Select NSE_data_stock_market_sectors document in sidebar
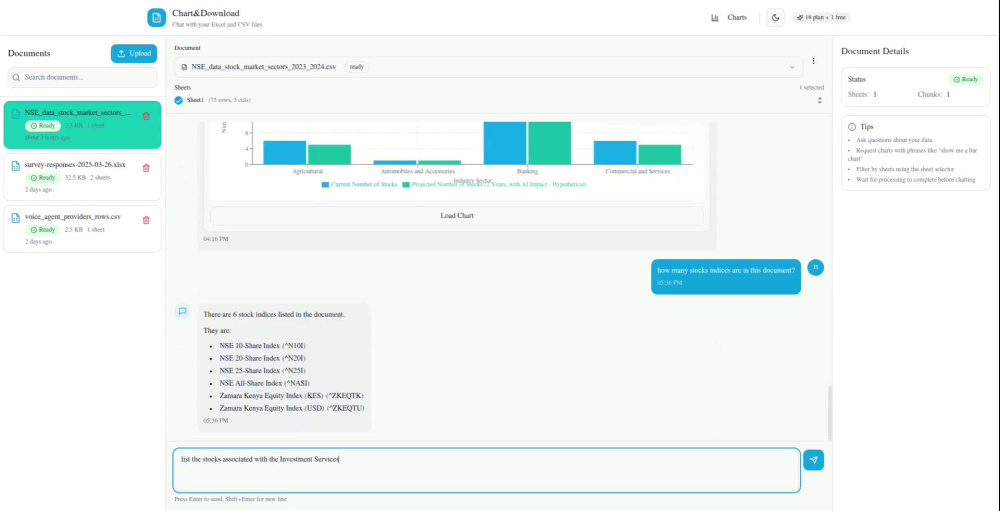The width and height of the screenshot is (1000, 511). coord(82,124)
